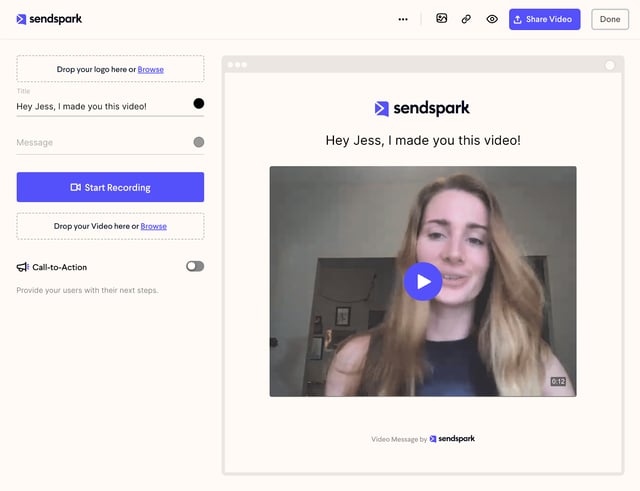The image size is (640, 491).
Task: Preview the video page with eye icon
Action: (x=492, y=19)
